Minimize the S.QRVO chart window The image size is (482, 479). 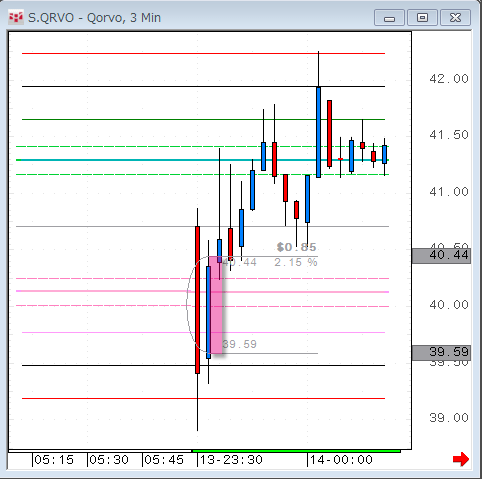tap(389, 18)
